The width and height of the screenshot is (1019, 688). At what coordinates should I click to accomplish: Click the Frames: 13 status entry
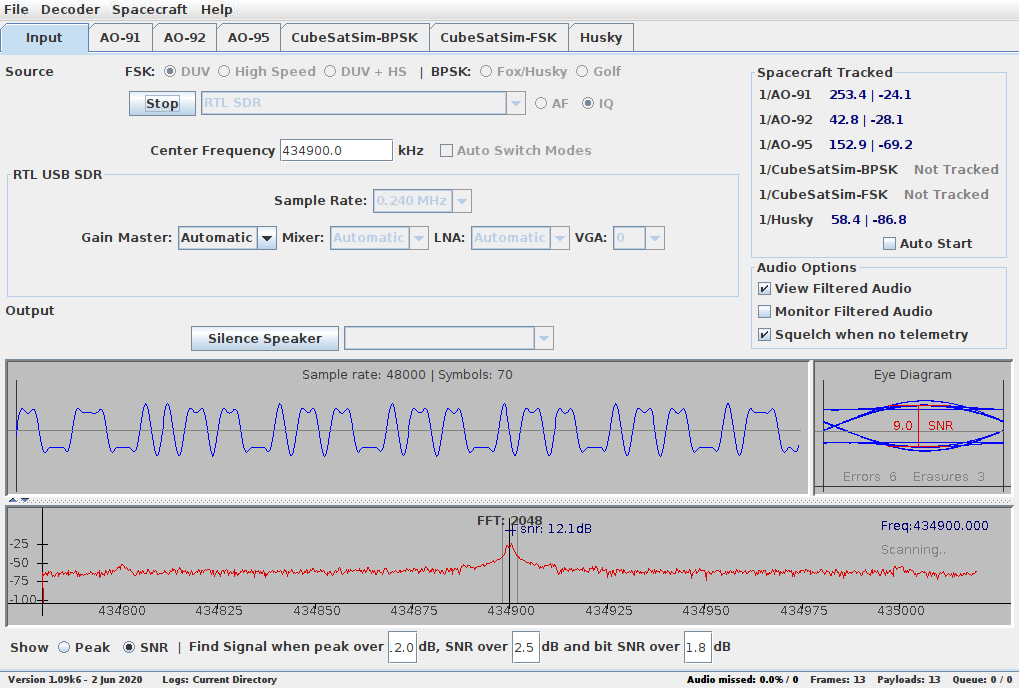(838, 680)
